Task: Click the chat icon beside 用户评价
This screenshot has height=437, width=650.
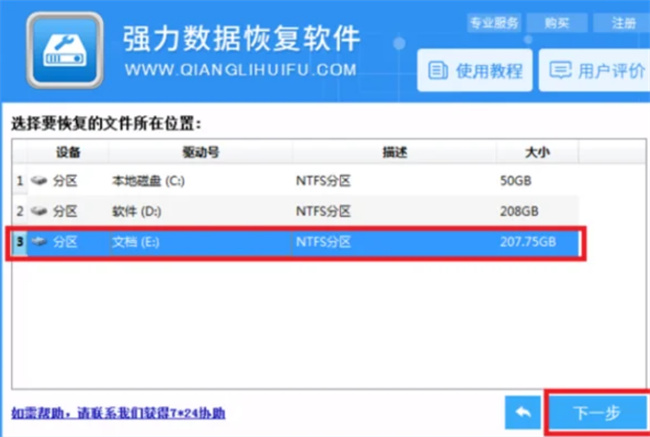Action: (561, 71)
